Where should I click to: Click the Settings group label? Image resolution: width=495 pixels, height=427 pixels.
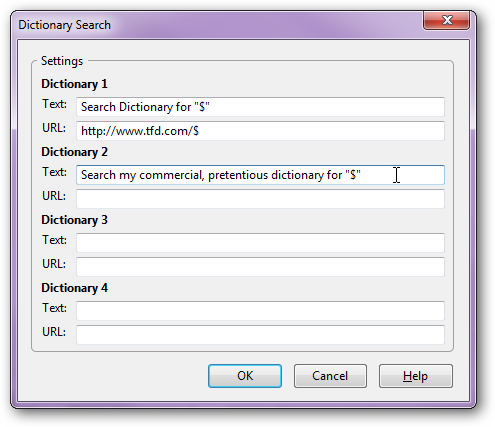click(62, 61)
